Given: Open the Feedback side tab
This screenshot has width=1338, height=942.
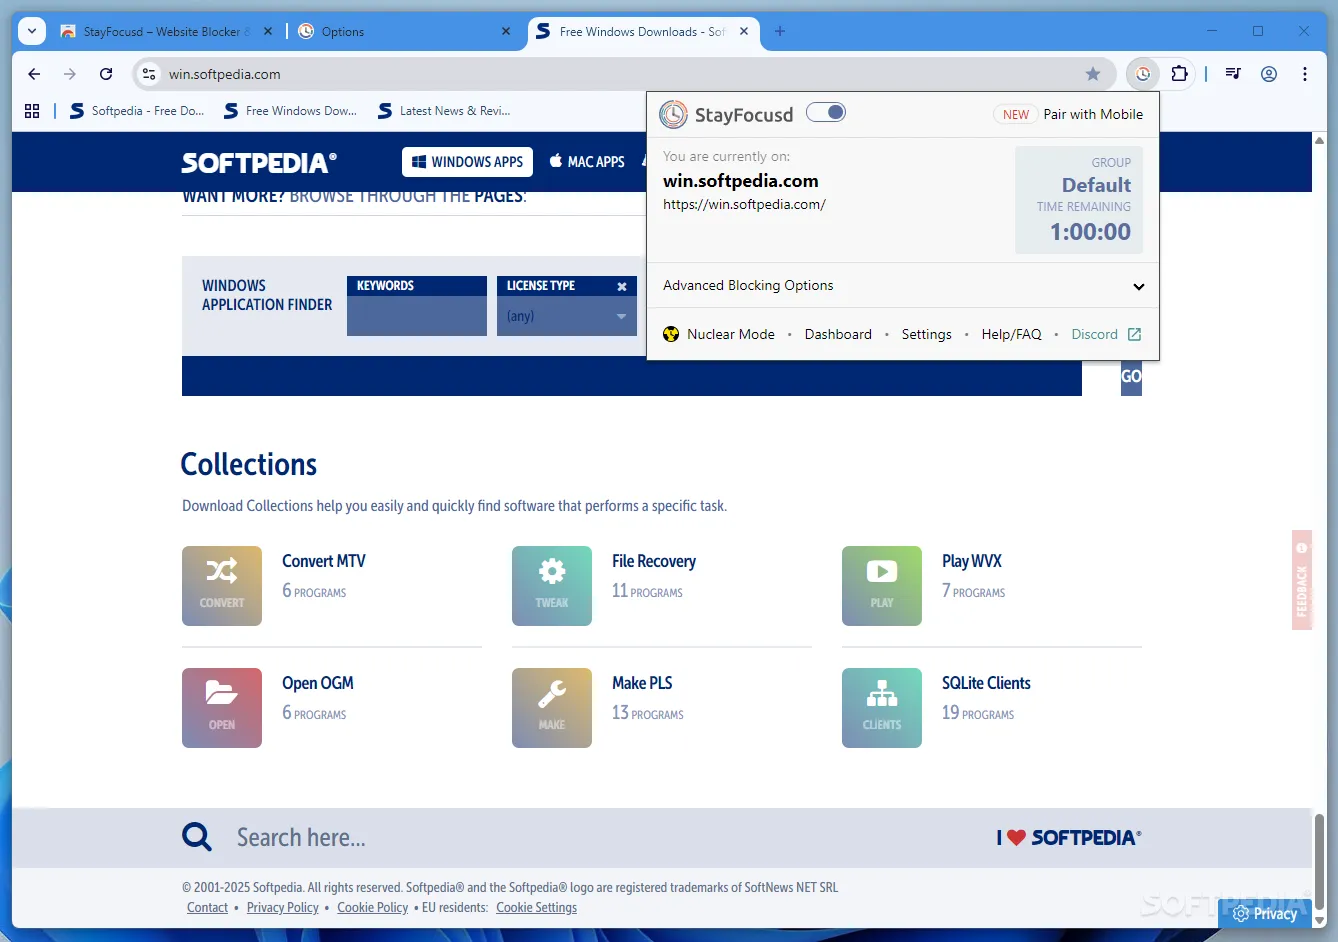Looking at the screenshot, I should tap(1301, 580).
